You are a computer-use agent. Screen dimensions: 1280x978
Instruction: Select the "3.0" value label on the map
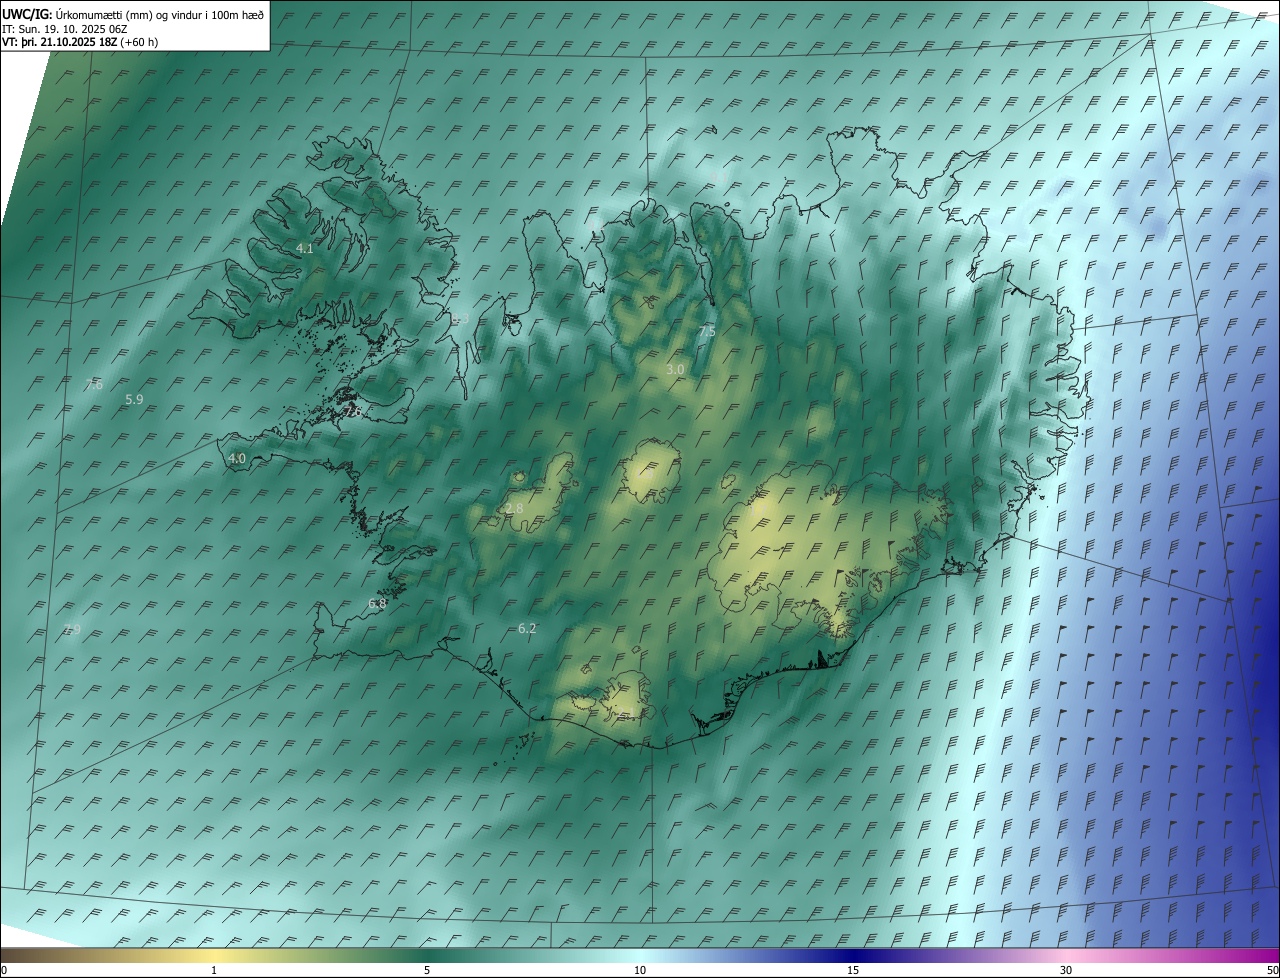(x=675, y=369)
